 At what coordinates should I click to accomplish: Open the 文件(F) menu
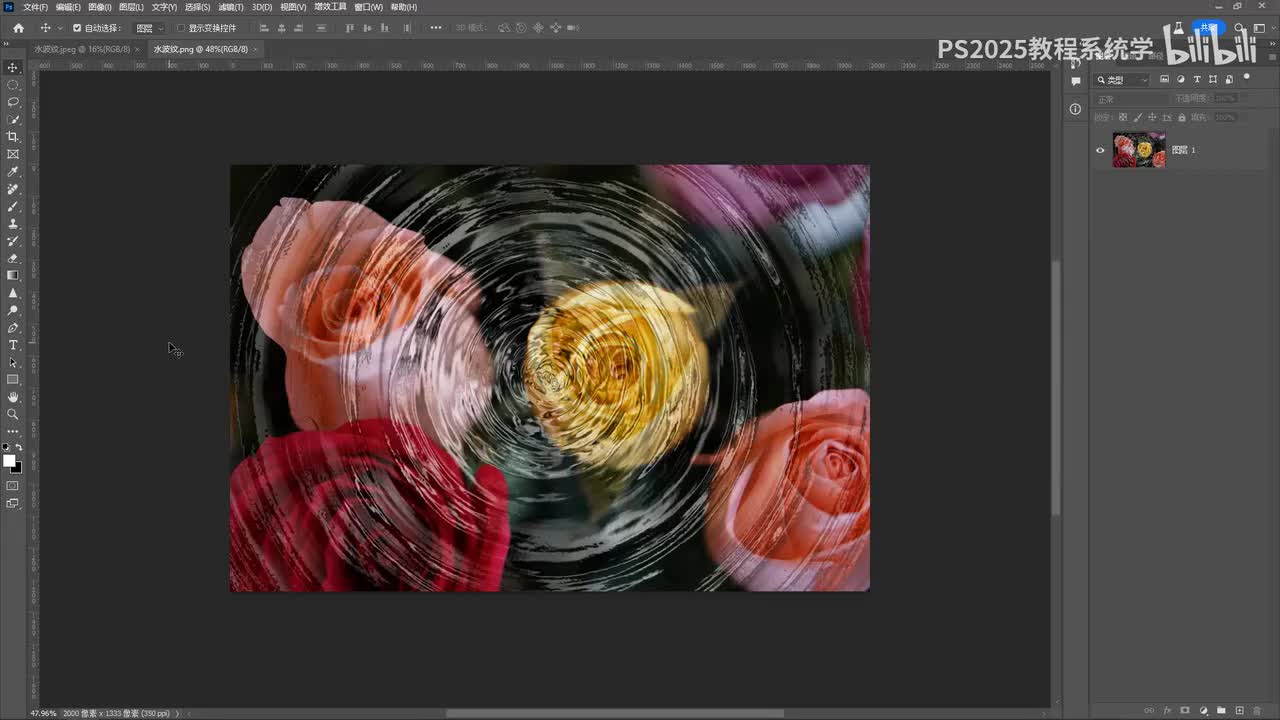coord(35,7)
